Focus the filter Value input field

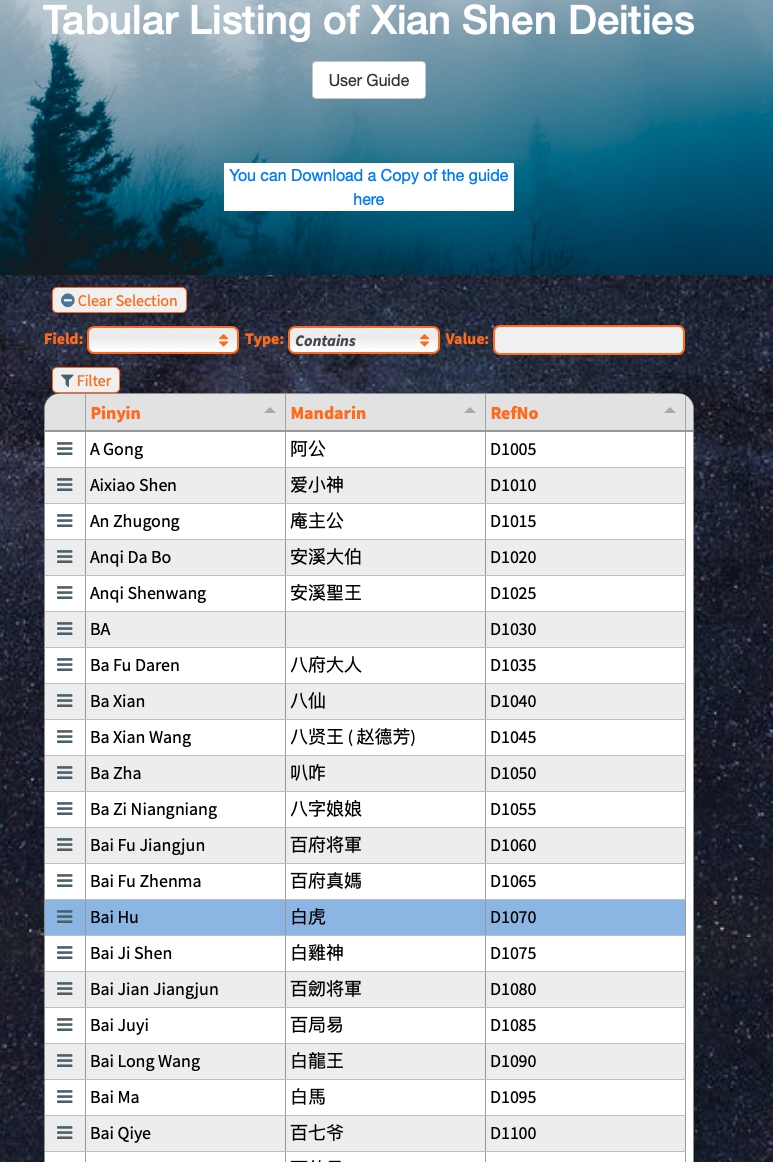589,340
